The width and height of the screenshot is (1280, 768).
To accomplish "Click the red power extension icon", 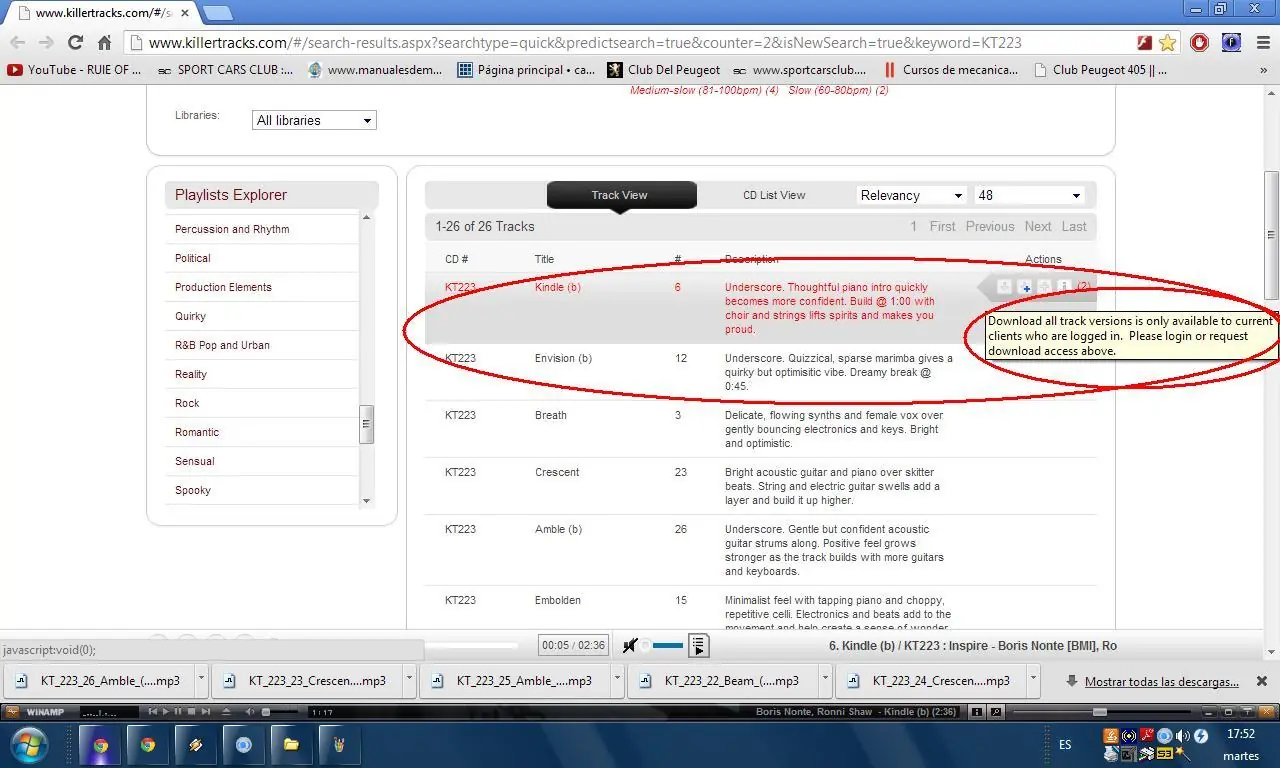I will coord(1200,43).
